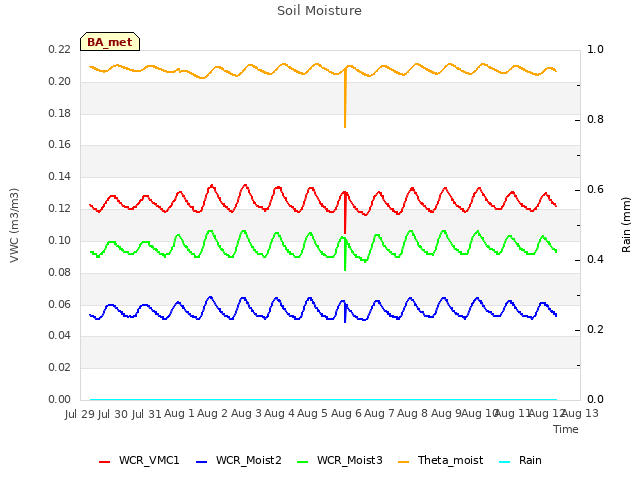Click the Jul 31 date tick label
This screenshot has width=640, height=480.
[x=146, y=414]
